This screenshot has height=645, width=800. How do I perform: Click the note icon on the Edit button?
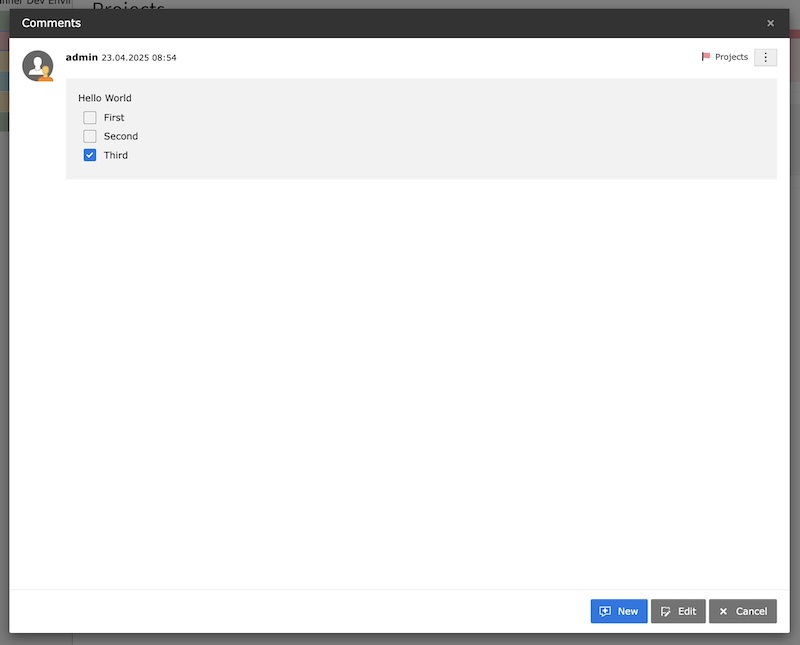[665, 611]
